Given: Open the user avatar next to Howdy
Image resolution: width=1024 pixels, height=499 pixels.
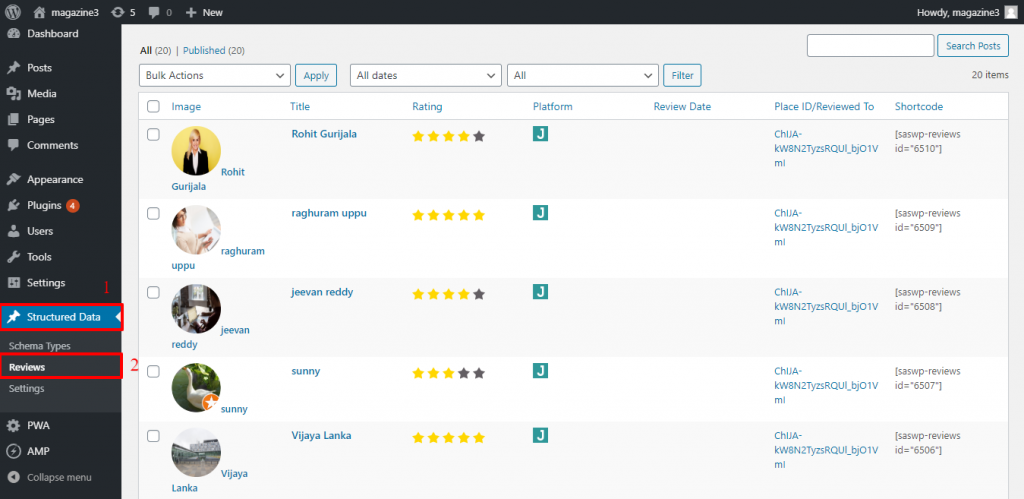Looking at the screenshot, I should click(1010, 12).
